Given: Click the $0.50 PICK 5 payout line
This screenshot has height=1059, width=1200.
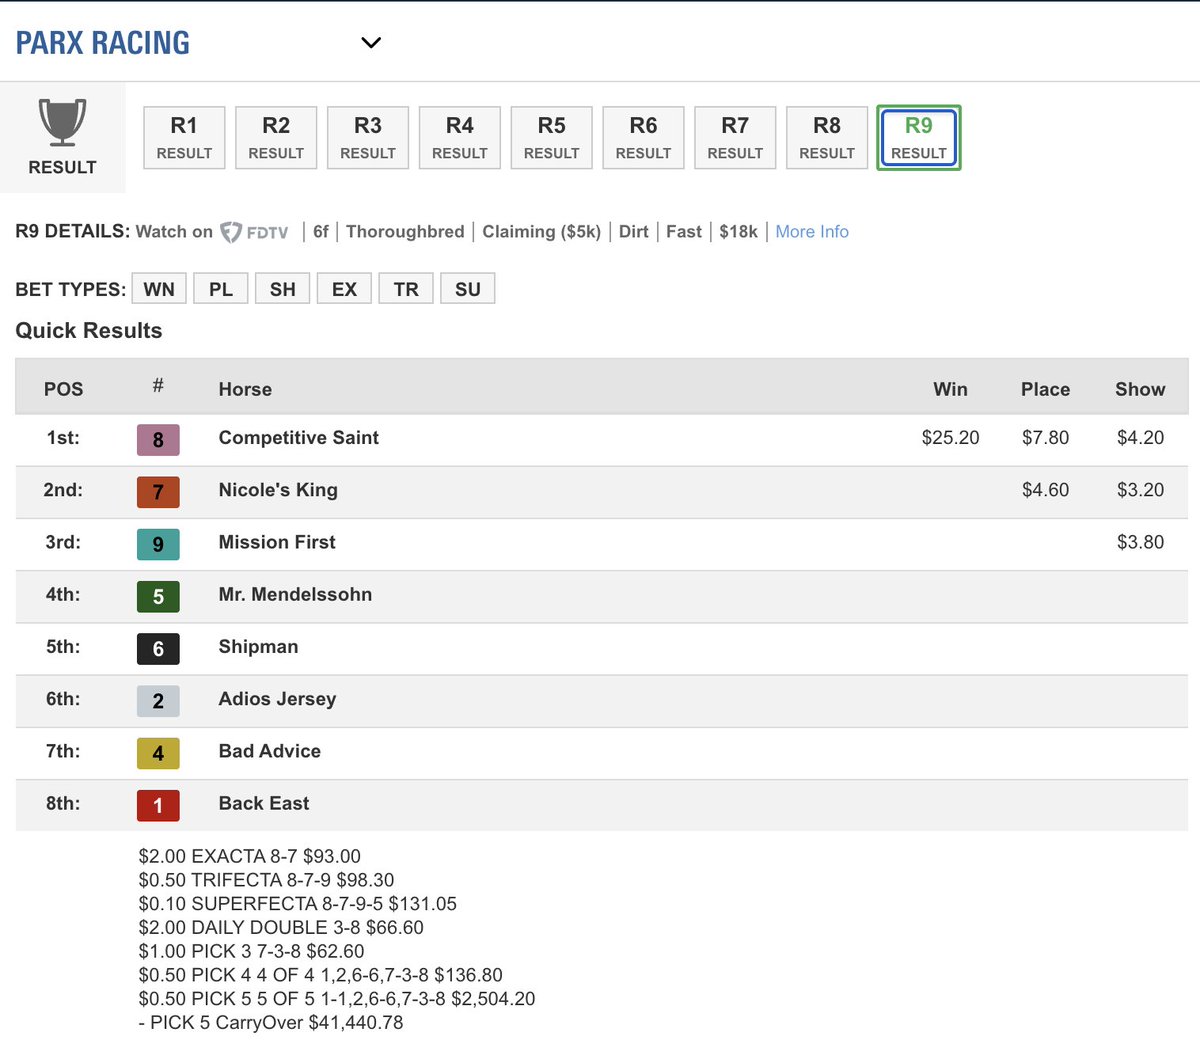Looking at the screenshot, I should pyautogui.click(x=337, y=999).
